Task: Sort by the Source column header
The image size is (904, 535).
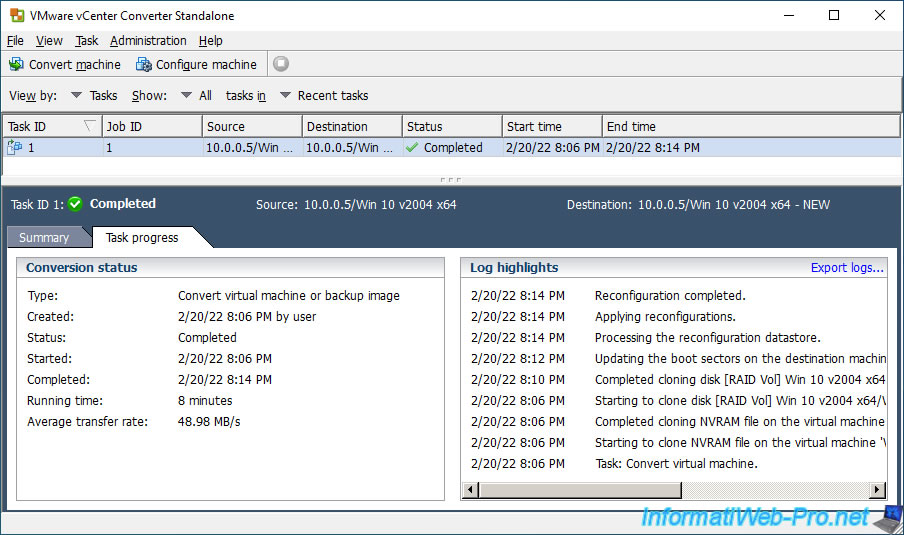Action: coord(252,126)
